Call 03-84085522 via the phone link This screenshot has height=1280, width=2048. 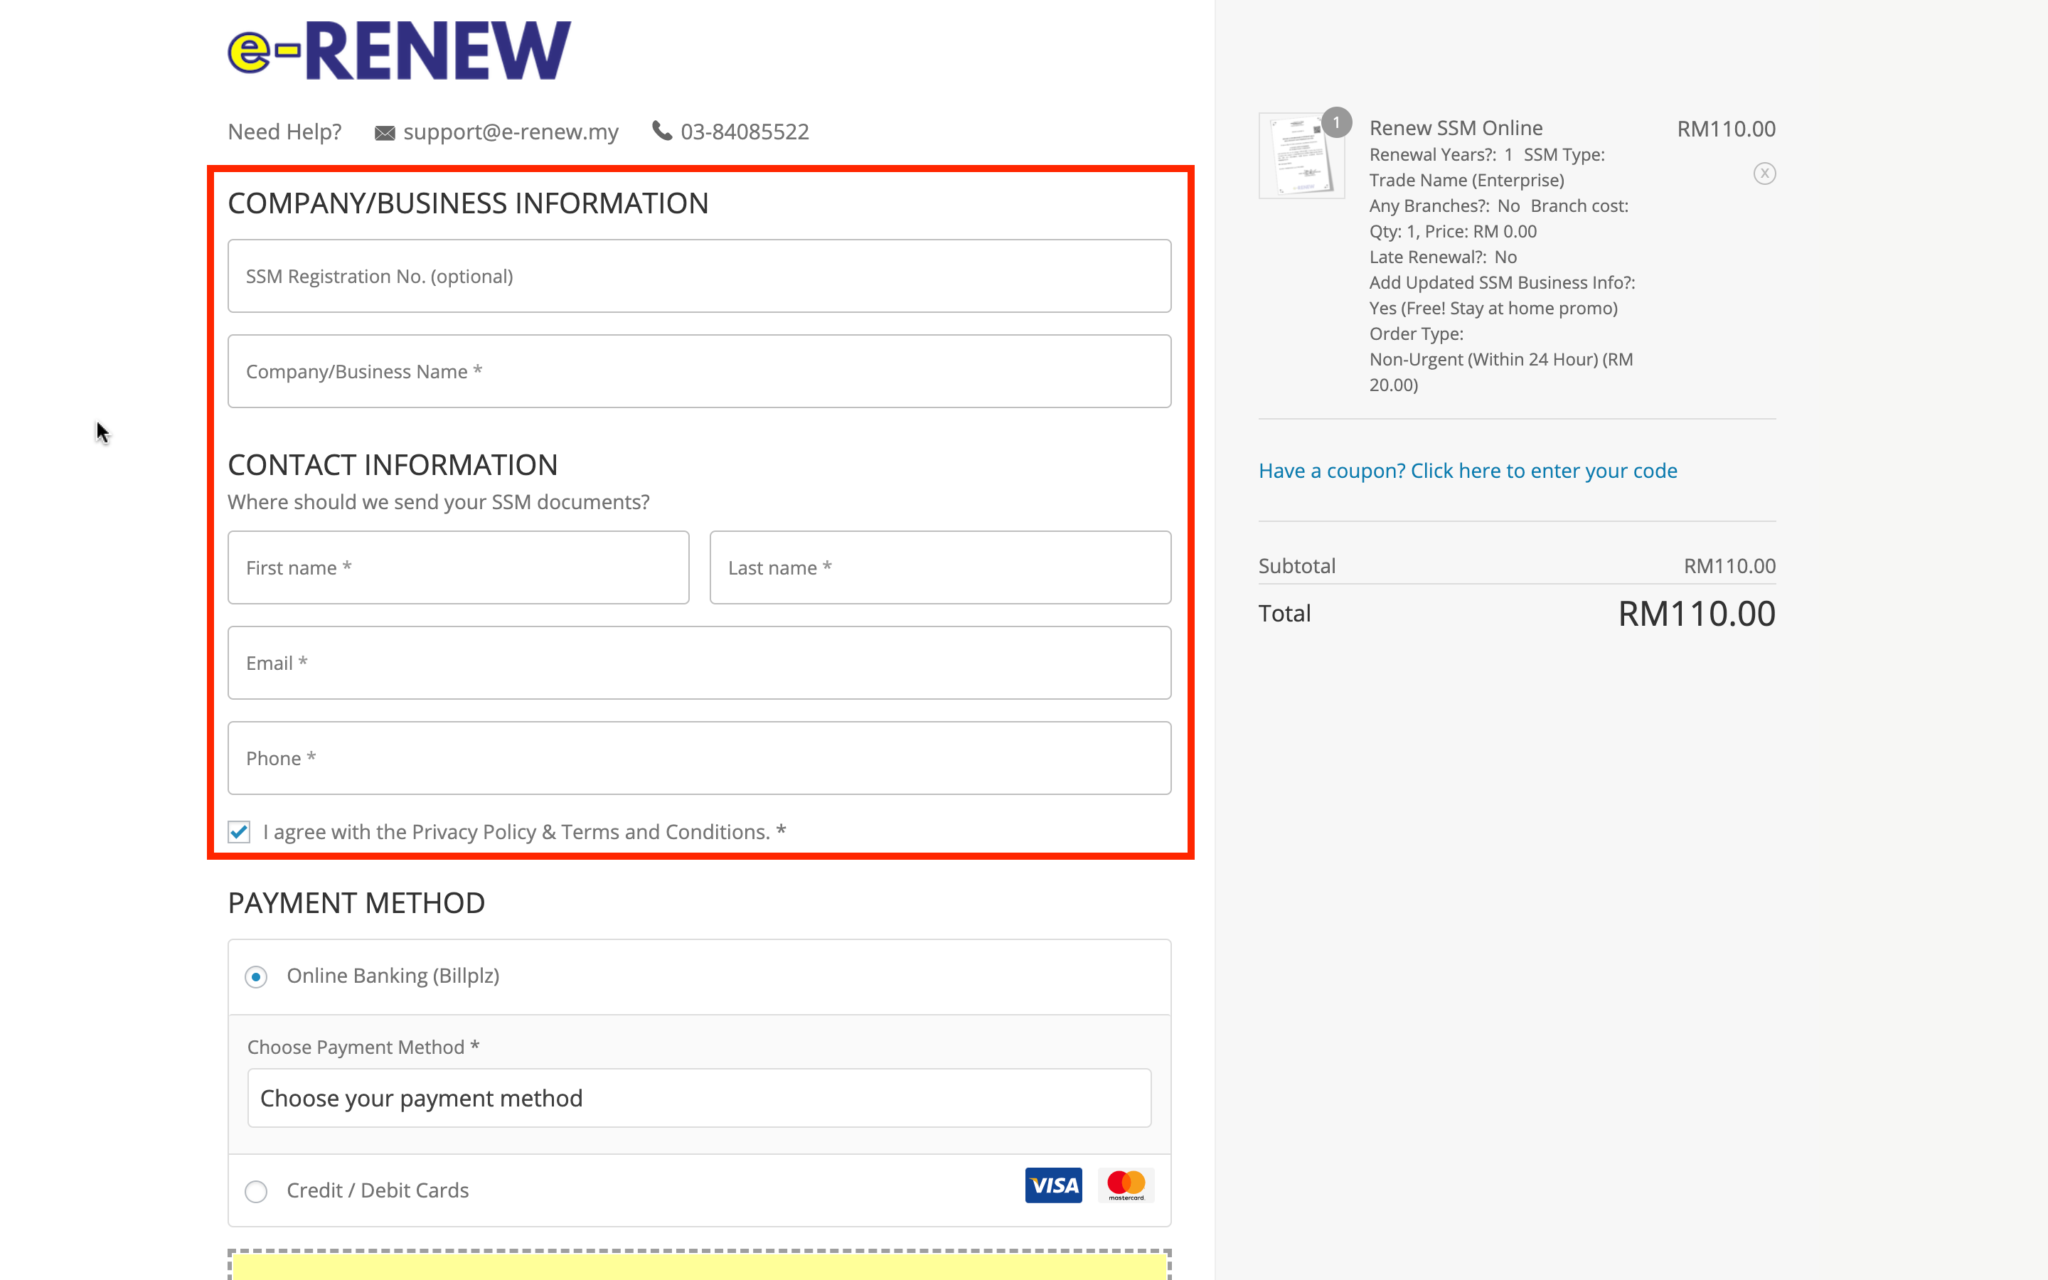pos(744,131)
